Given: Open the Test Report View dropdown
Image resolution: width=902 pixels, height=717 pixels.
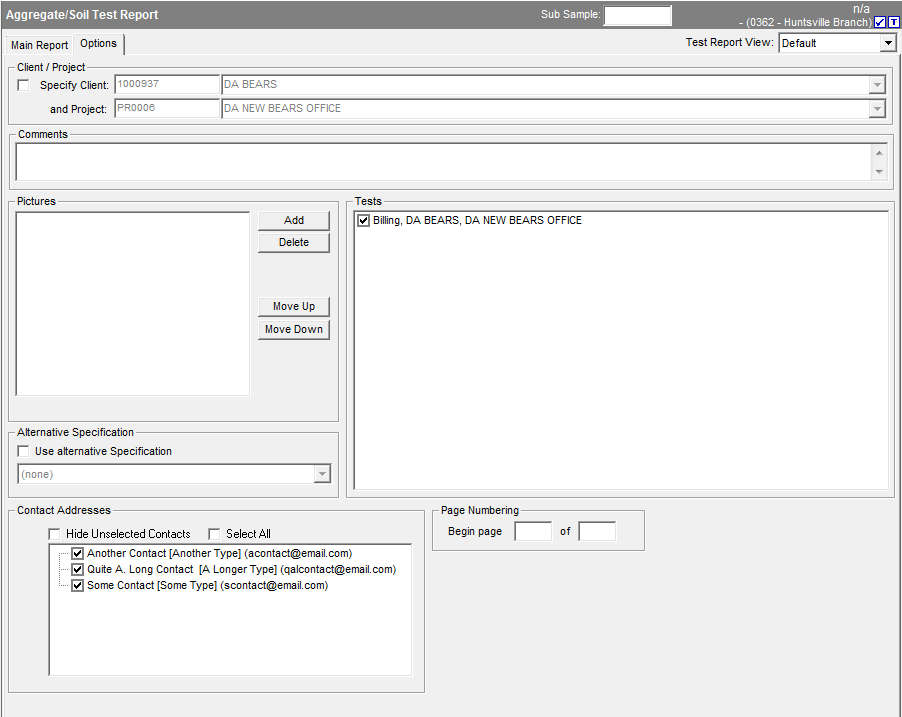Looking at the screenshot, I should pyautogui.click(x=887, y=43).
